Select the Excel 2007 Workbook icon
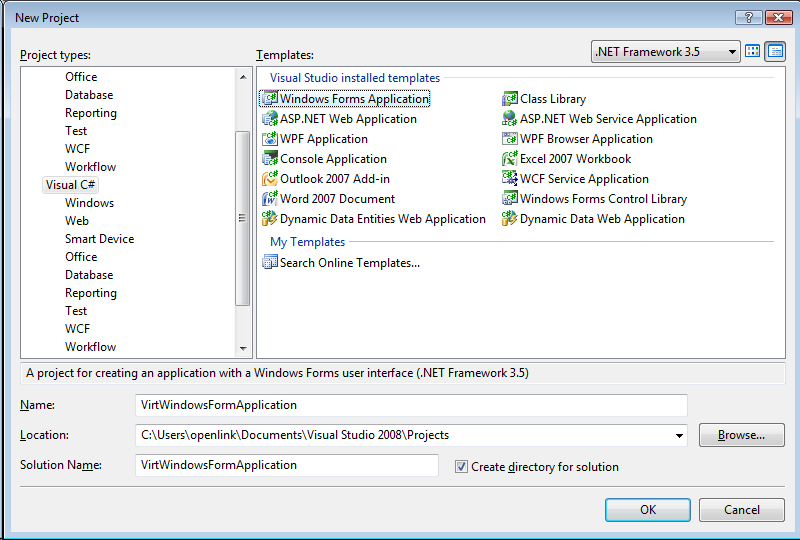Screen dimensions: 800x540 click(x=509, y=159)
